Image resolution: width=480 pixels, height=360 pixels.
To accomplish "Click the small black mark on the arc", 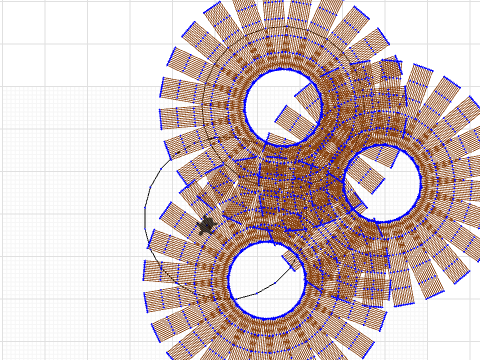I will (x=178, y=152).
